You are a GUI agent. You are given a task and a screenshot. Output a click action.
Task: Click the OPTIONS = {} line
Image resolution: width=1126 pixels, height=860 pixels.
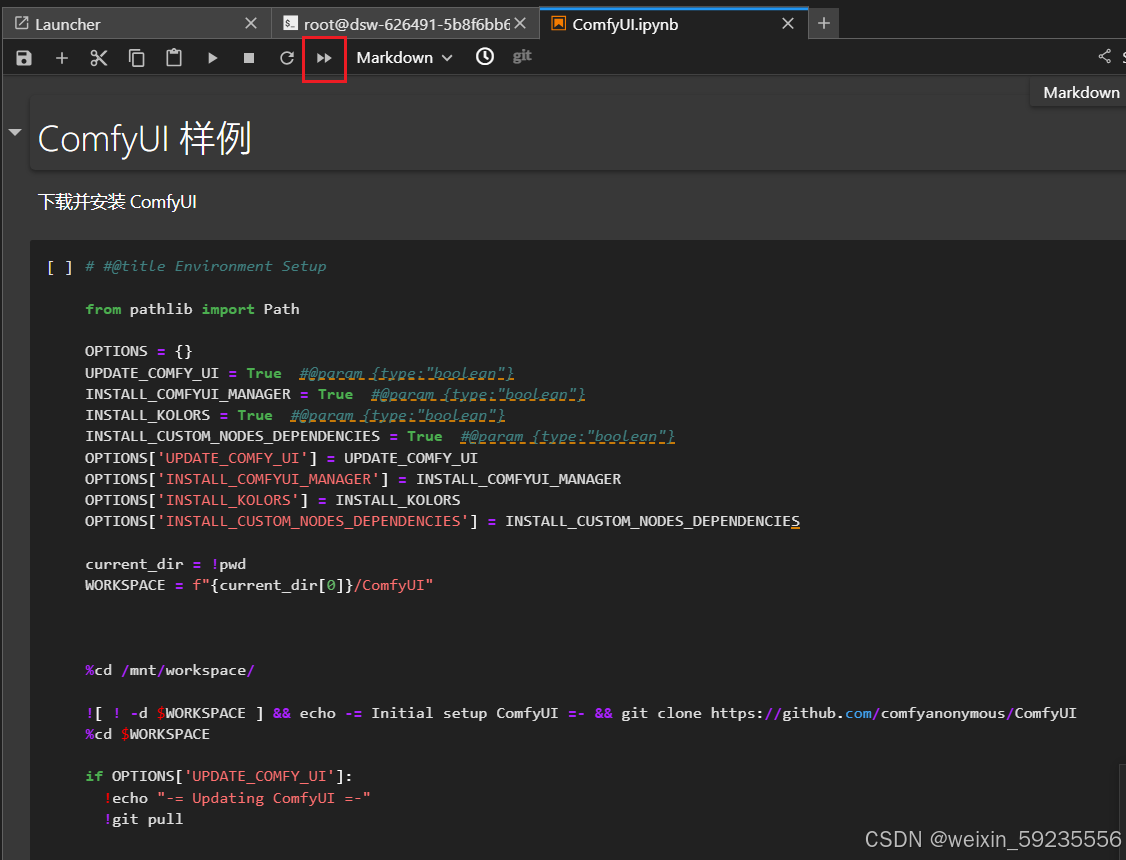[x=139, y=352]
